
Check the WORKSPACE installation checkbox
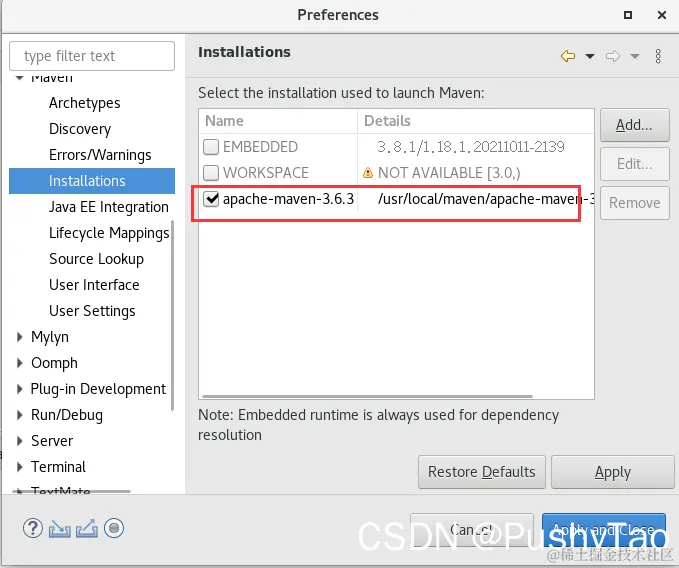click(x=211, y=173)
